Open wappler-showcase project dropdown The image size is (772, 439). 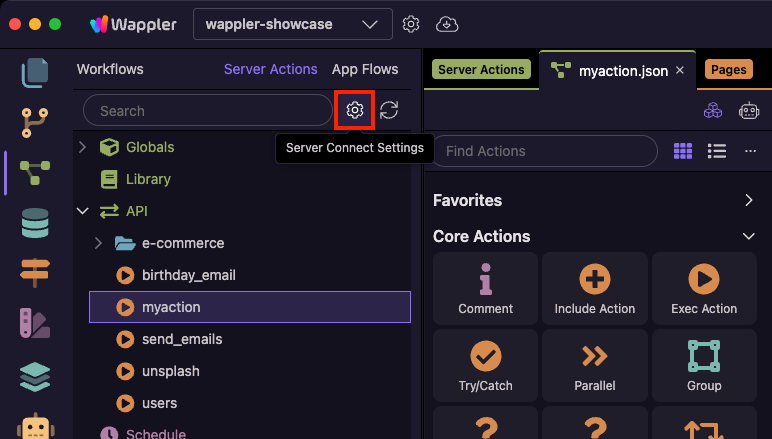[292, 24]
